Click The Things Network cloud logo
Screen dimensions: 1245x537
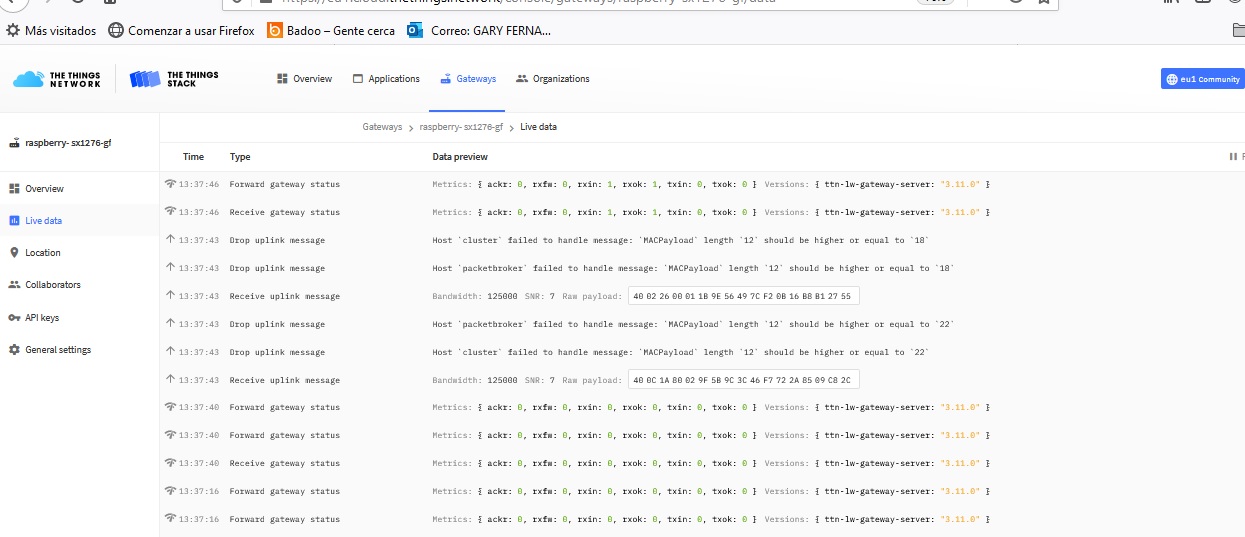(57, 79)
